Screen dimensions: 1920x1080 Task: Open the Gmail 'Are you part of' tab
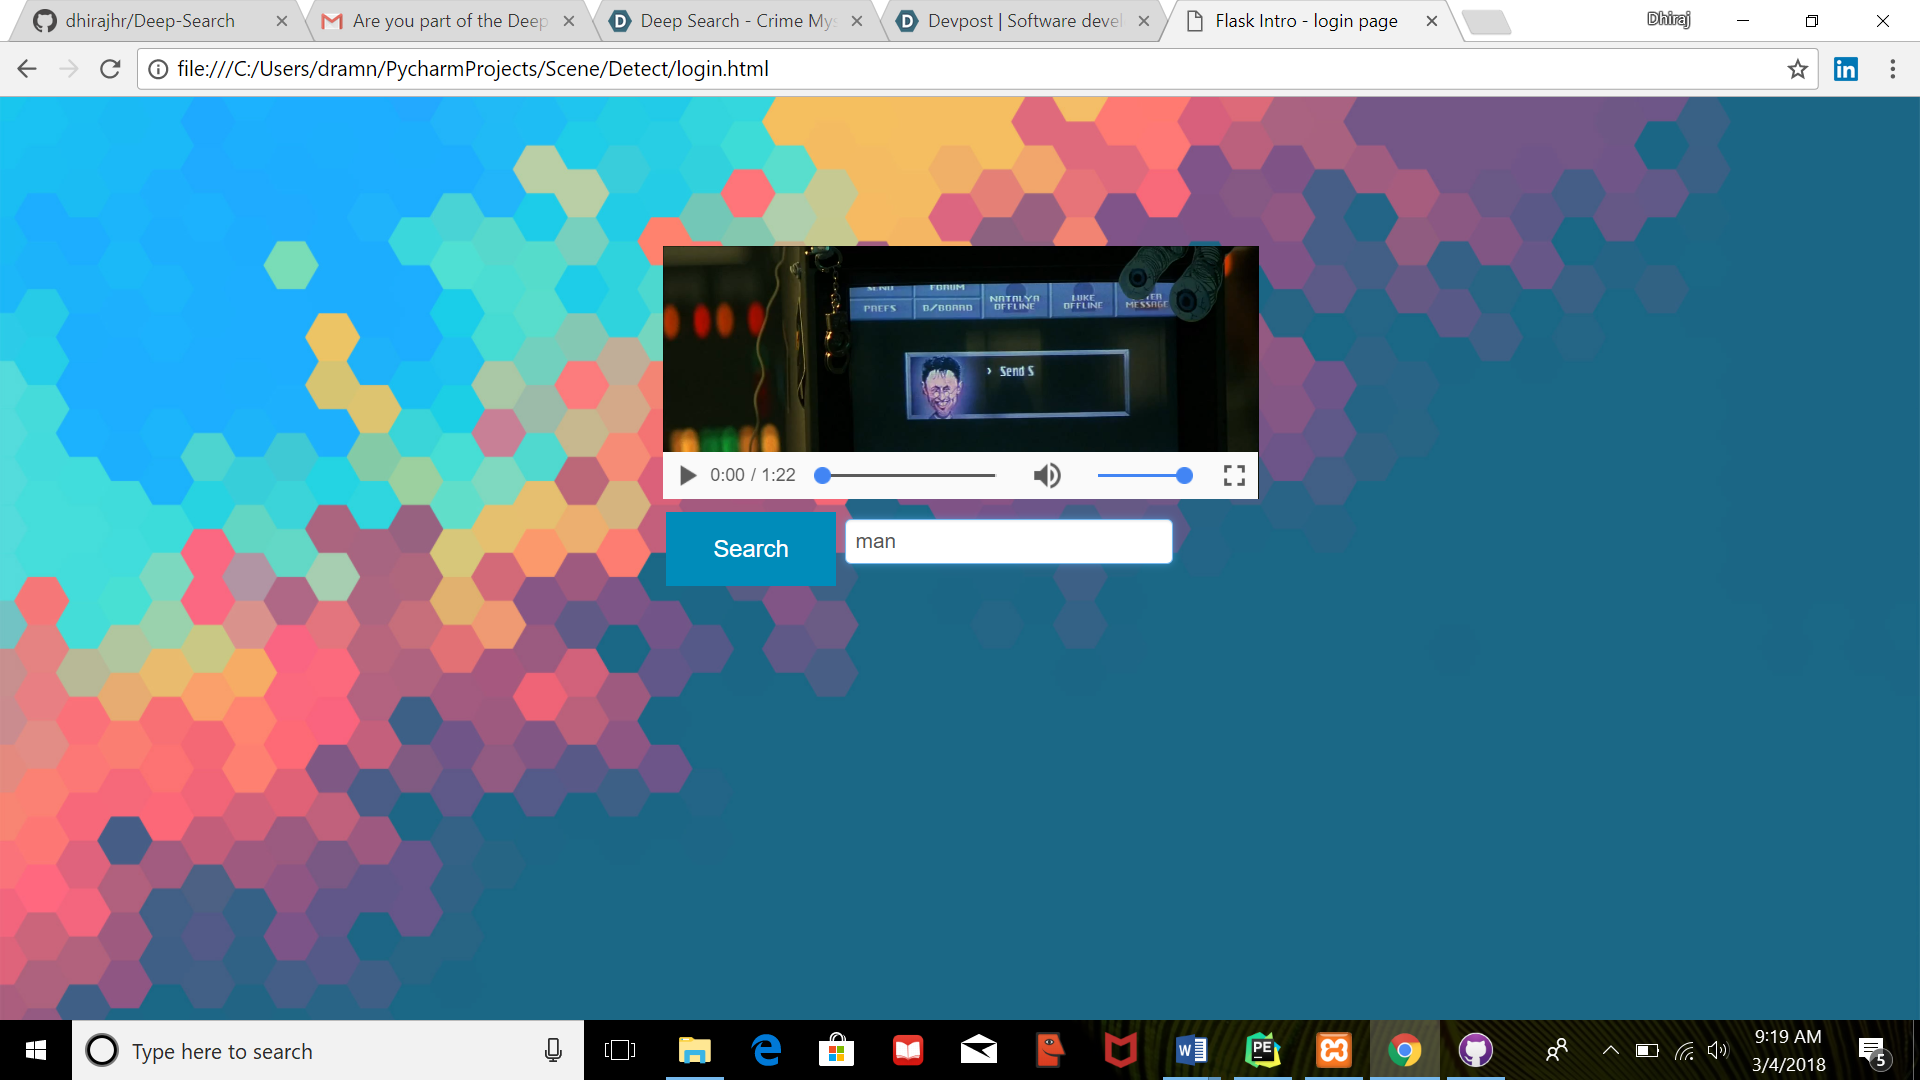pos(449,21)
